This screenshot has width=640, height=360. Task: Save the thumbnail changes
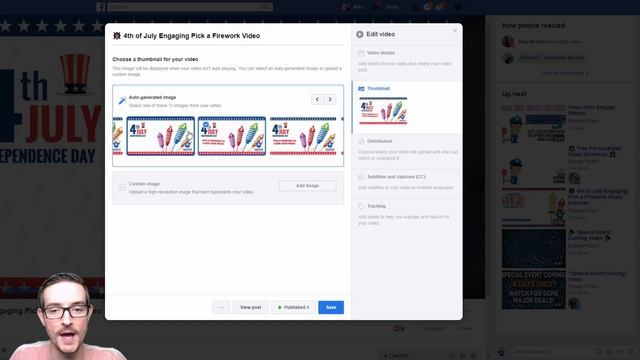331,307
